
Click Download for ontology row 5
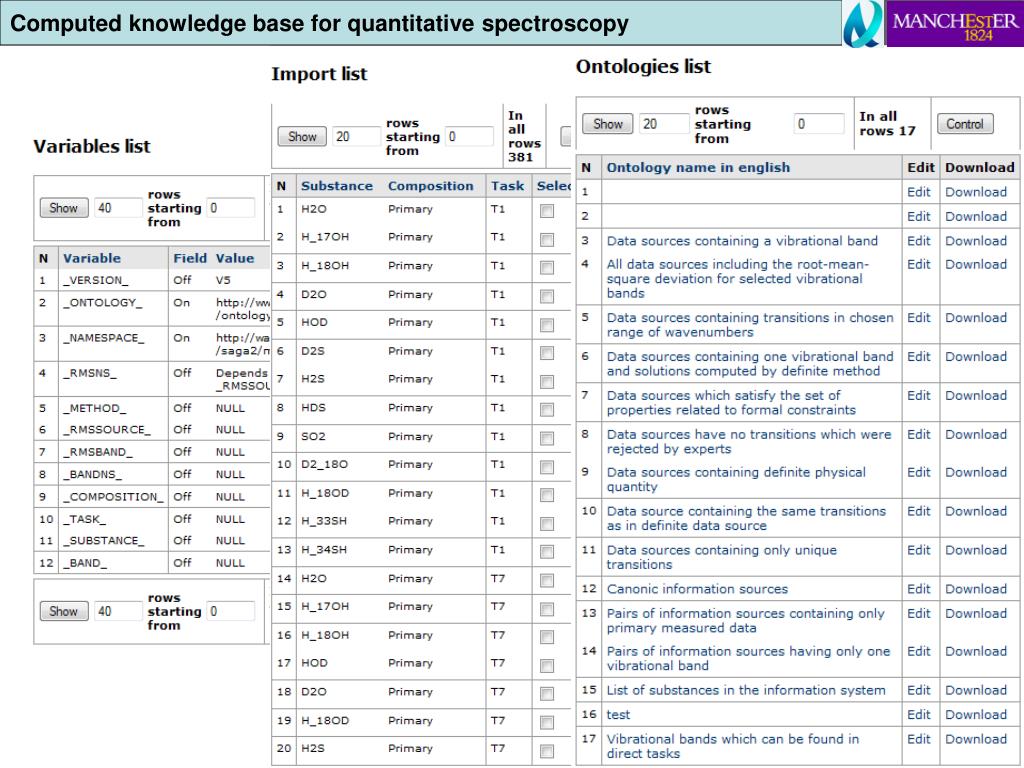pos(976,317)
